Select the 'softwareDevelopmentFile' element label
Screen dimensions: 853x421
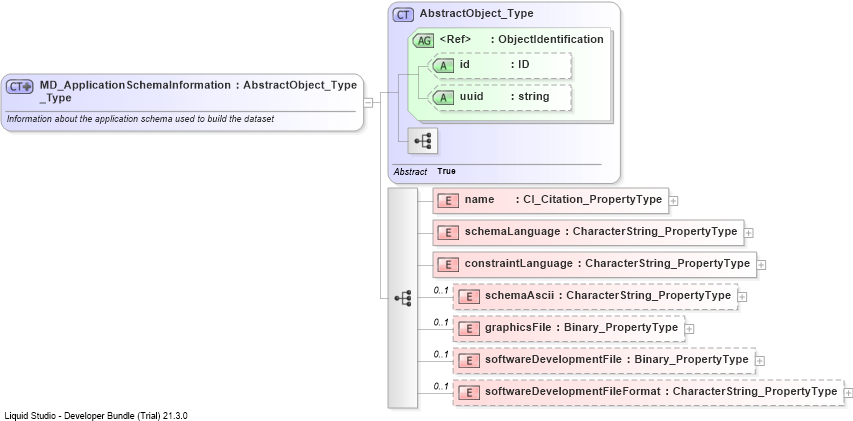click(554, 360)
